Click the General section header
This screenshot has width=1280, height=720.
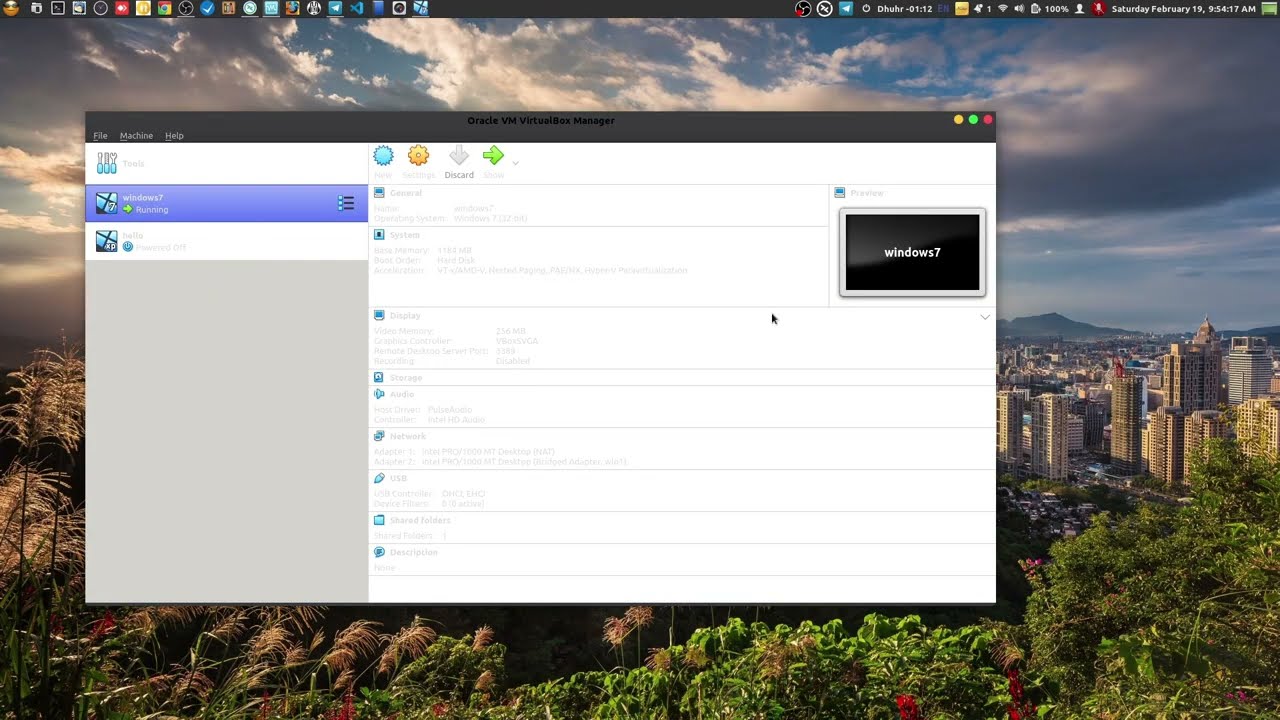click(406, 193)
